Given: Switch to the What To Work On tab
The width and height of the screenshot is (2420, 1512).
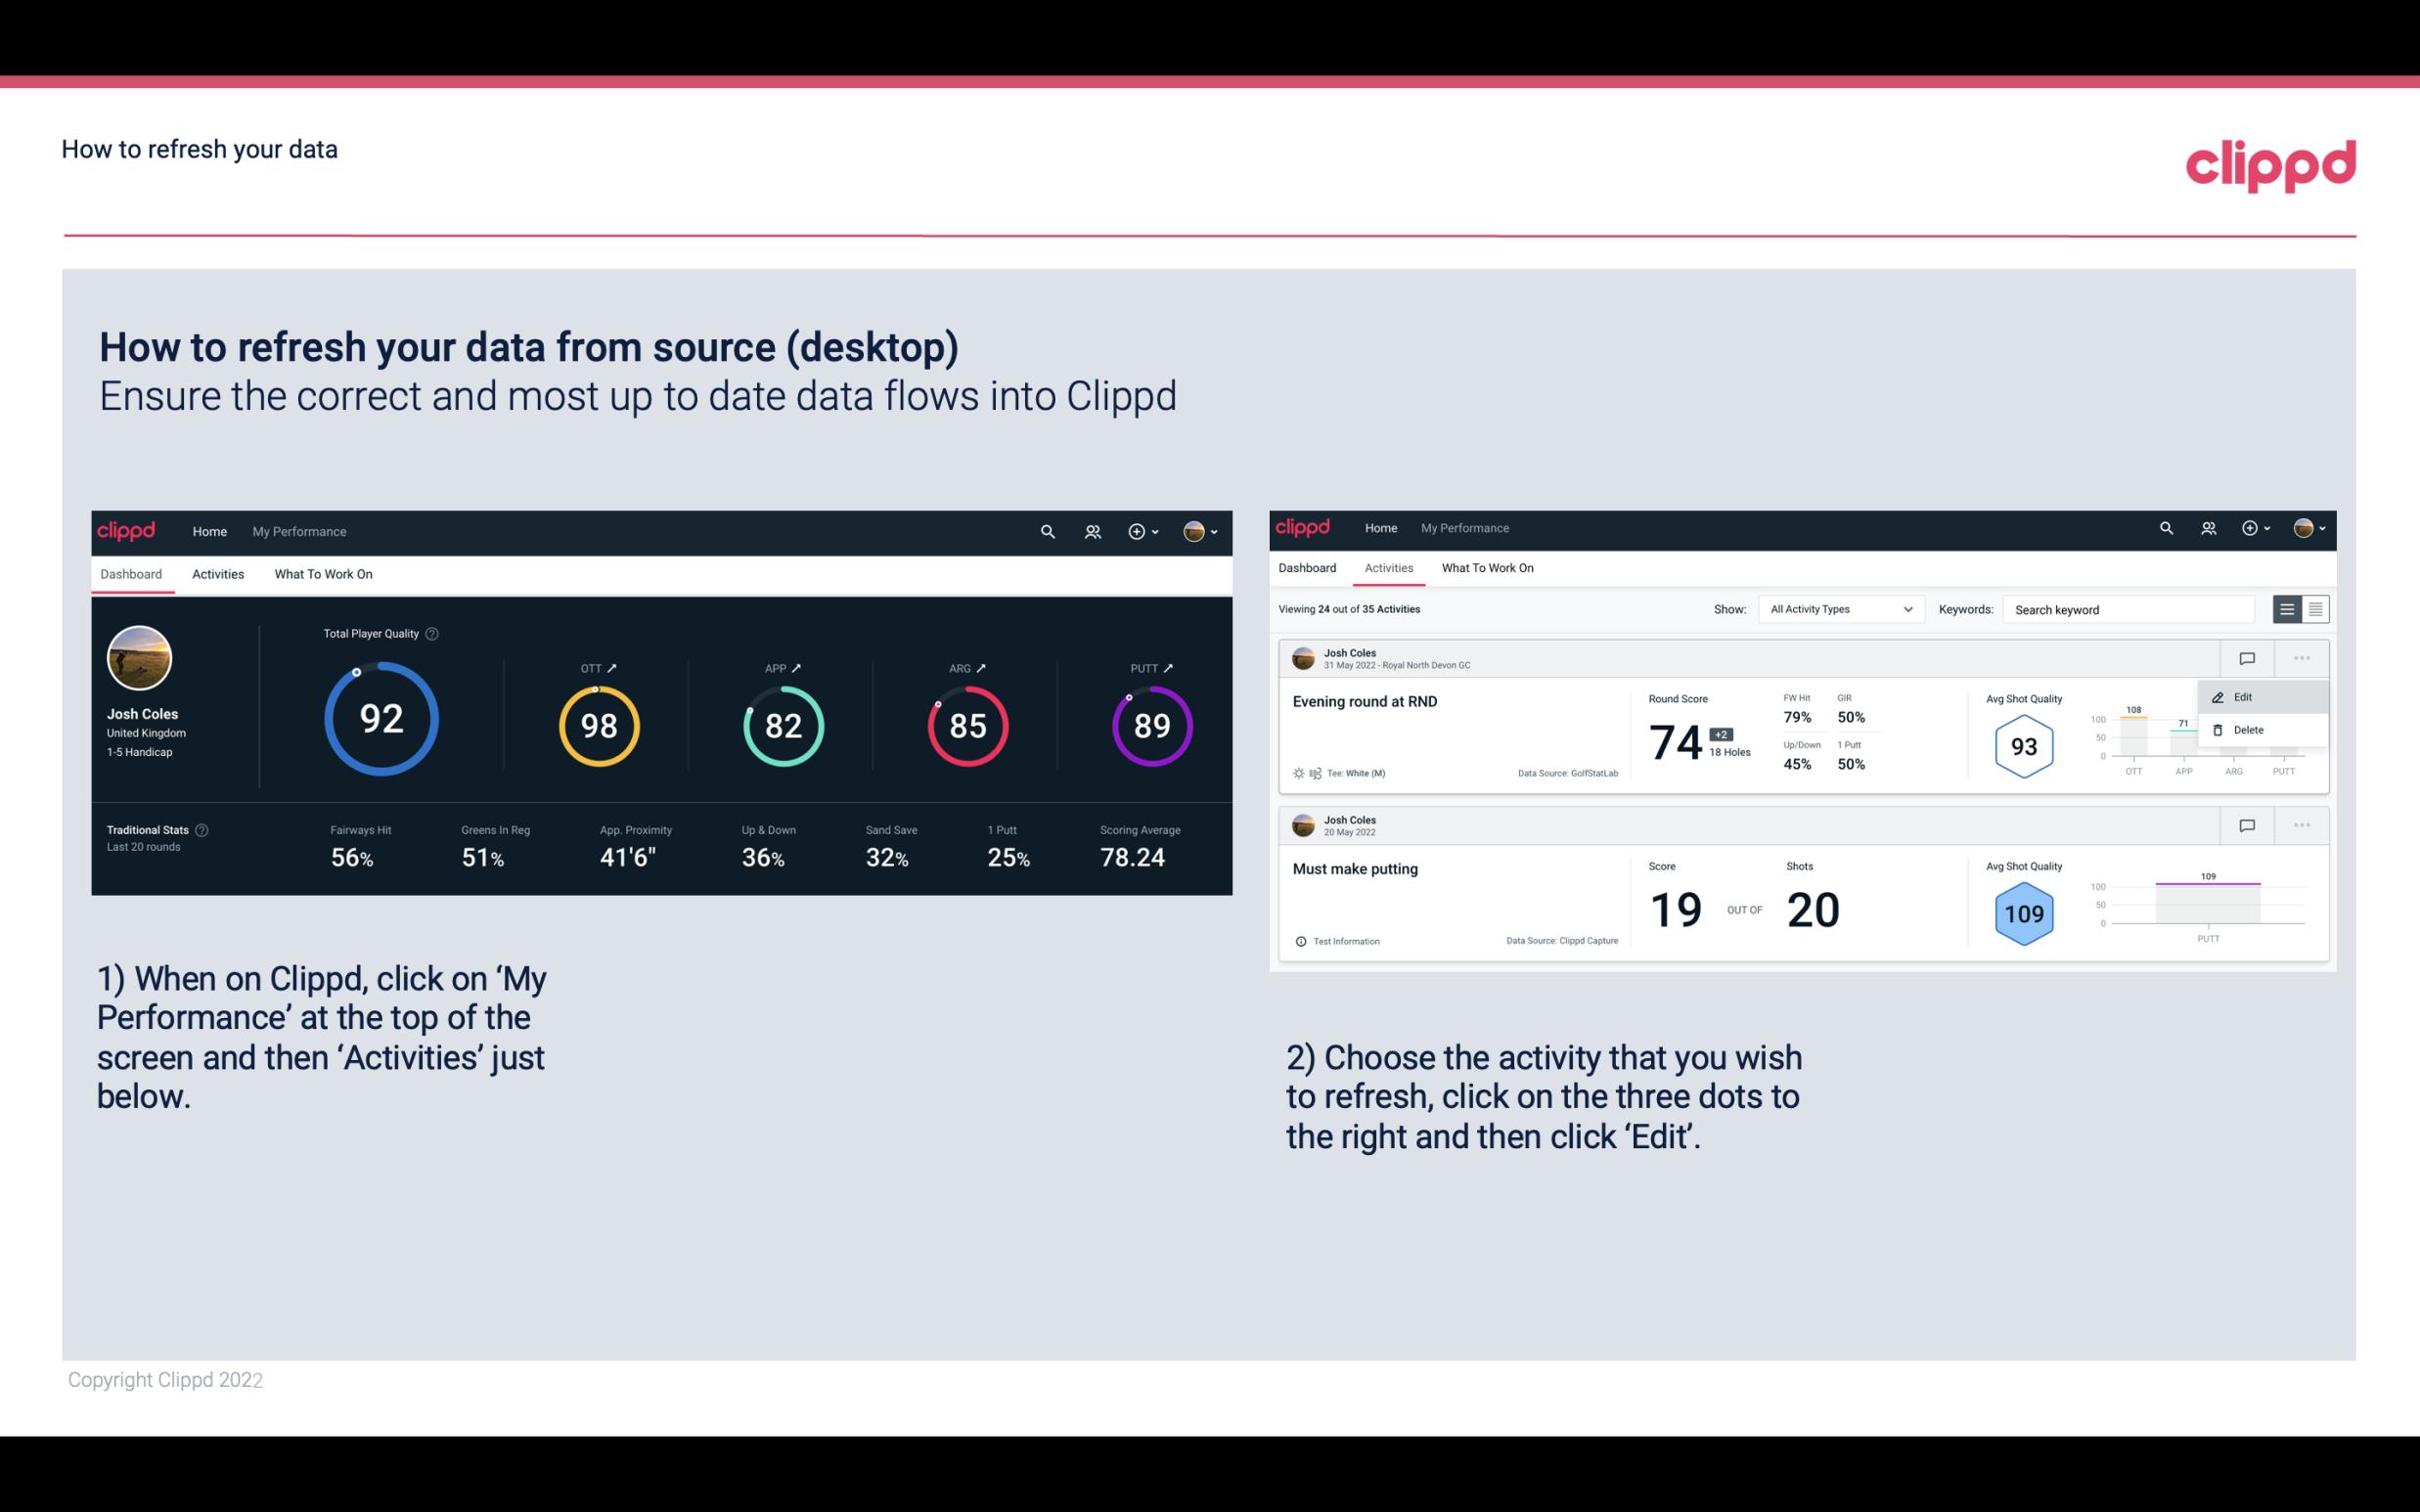Looking at the screenshot, I should [323, 573].
